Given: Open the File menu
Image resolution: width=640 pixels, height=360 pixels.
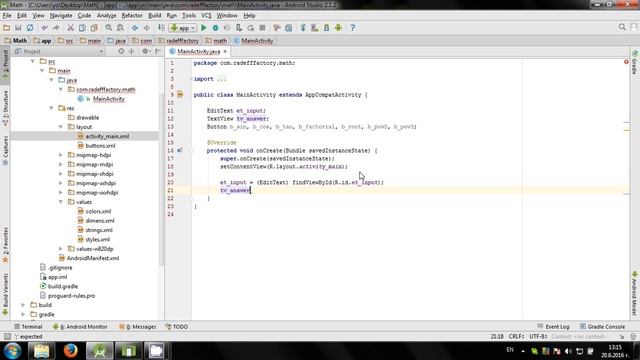Looking at the screenshot, I should pyautogui.click(x=7, y=16).
